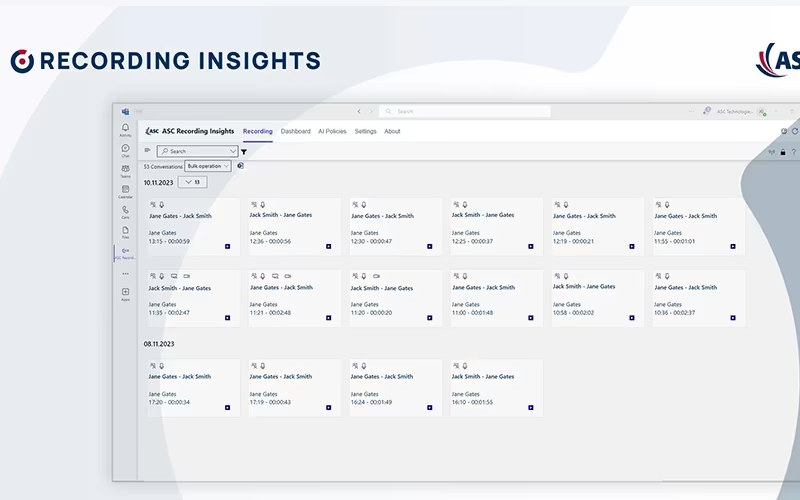The image size is (800, 500).
Task: Open the 11:00 Jane Gates - Jack Smith title
Action: 483,287
